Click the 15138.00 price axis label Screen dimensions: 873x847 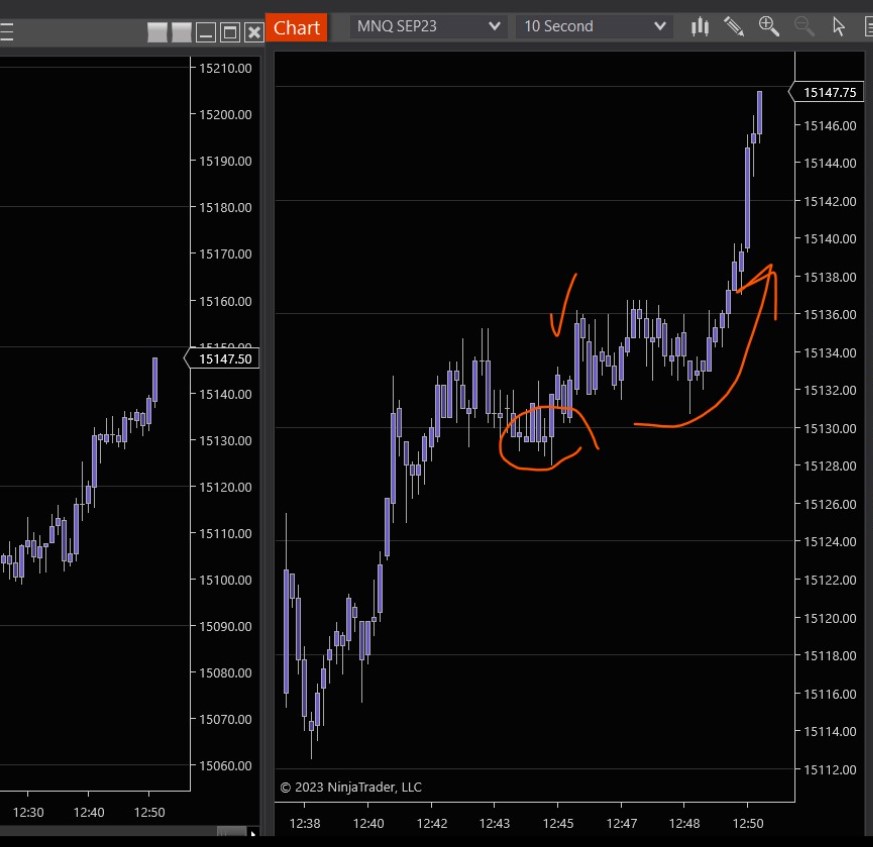830,277
